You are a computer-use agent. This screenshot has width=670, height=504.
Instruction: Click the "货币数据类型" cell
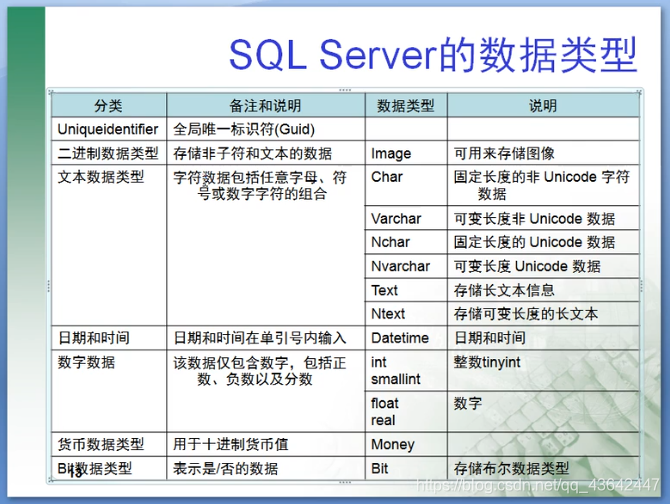point(109,444)
